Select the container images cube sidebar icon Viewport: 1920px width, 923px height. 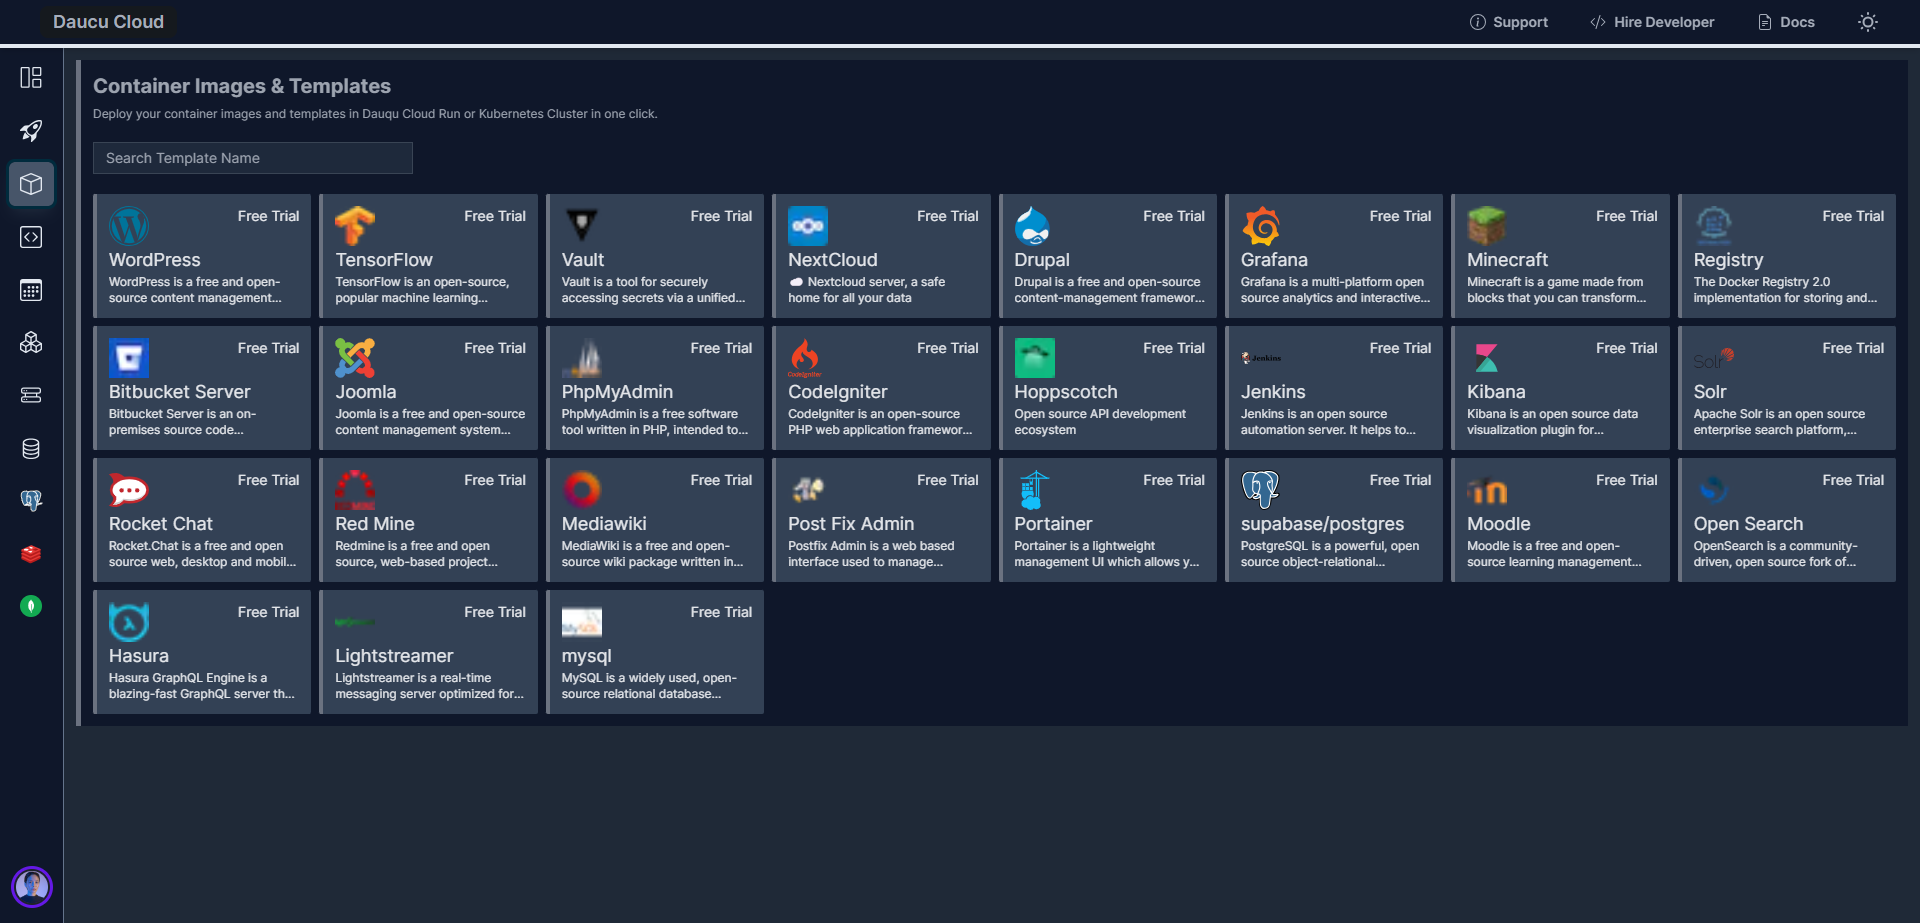[x=31, y=184]
